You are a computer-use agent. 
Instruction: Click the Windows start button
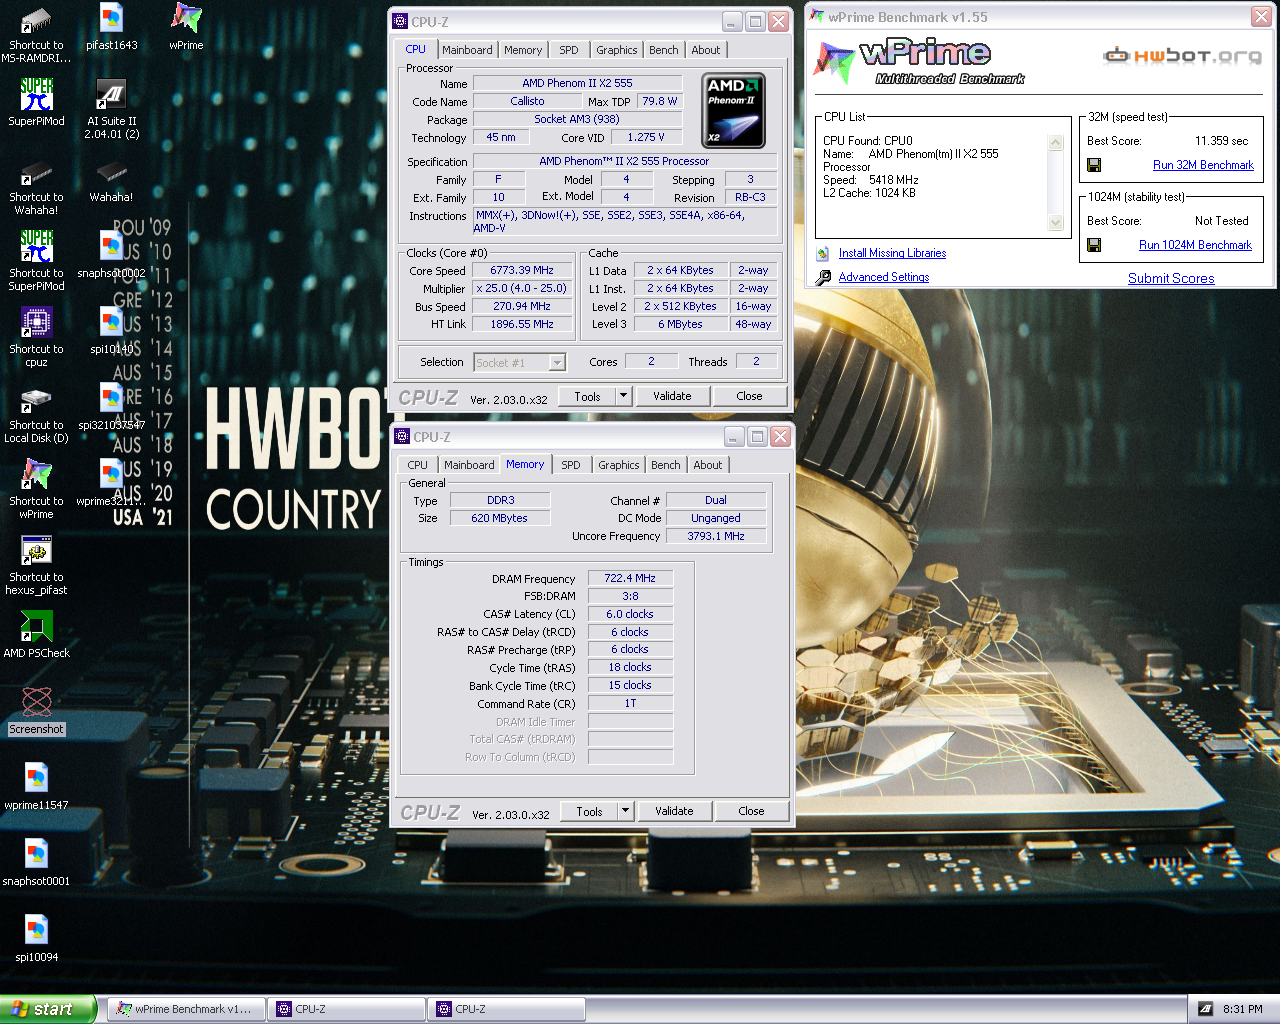[48, 1009]
